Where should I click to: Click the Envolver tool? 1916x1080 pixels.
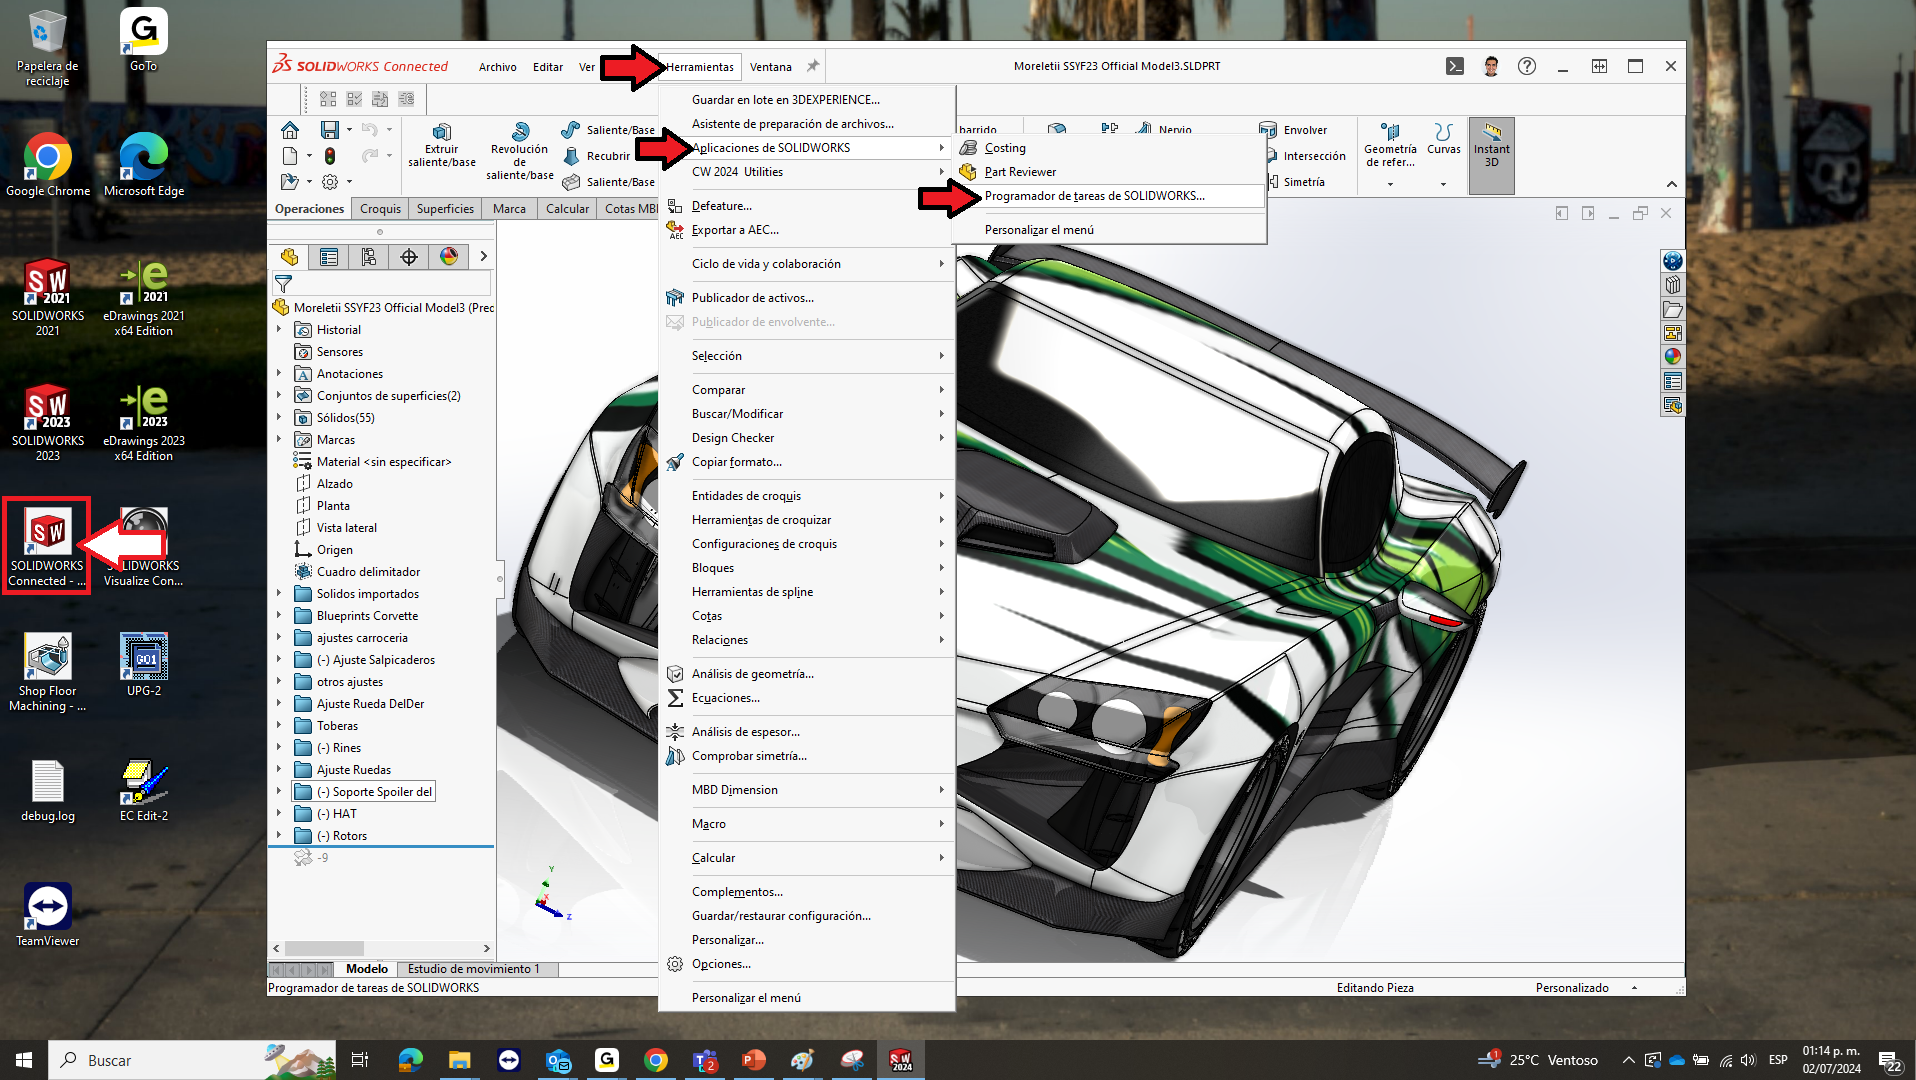(1294, 130)
